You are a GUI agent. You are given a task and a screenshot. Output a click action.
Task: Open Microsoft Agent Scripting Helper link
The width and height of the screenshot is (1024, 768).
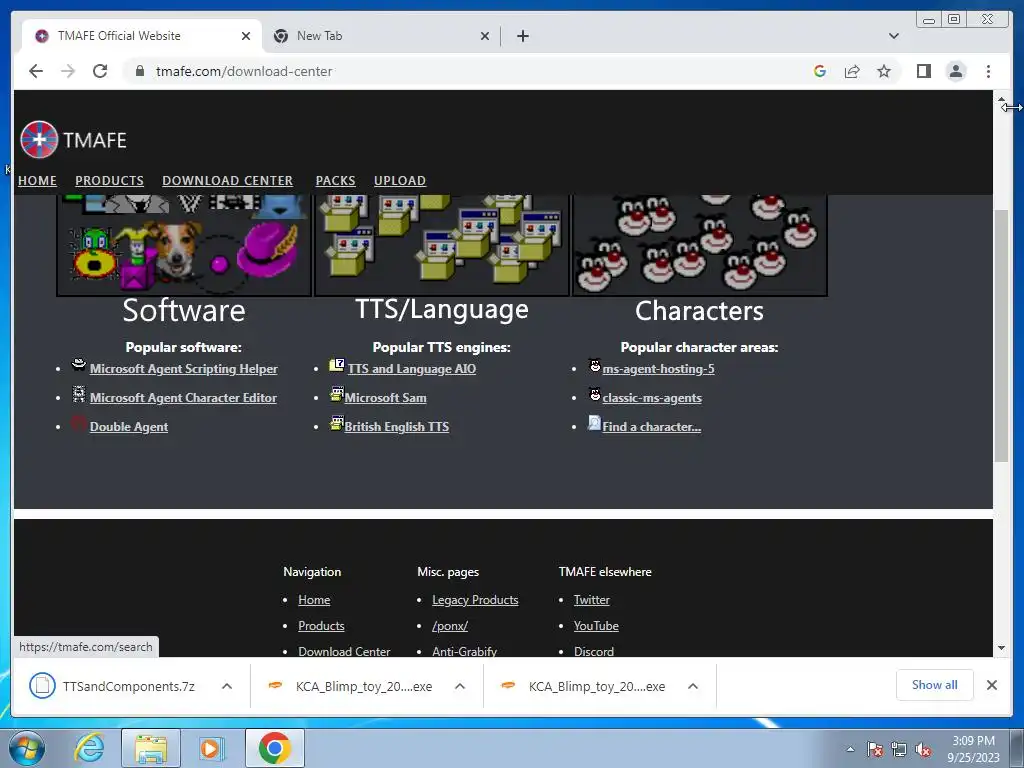point(184,369)
